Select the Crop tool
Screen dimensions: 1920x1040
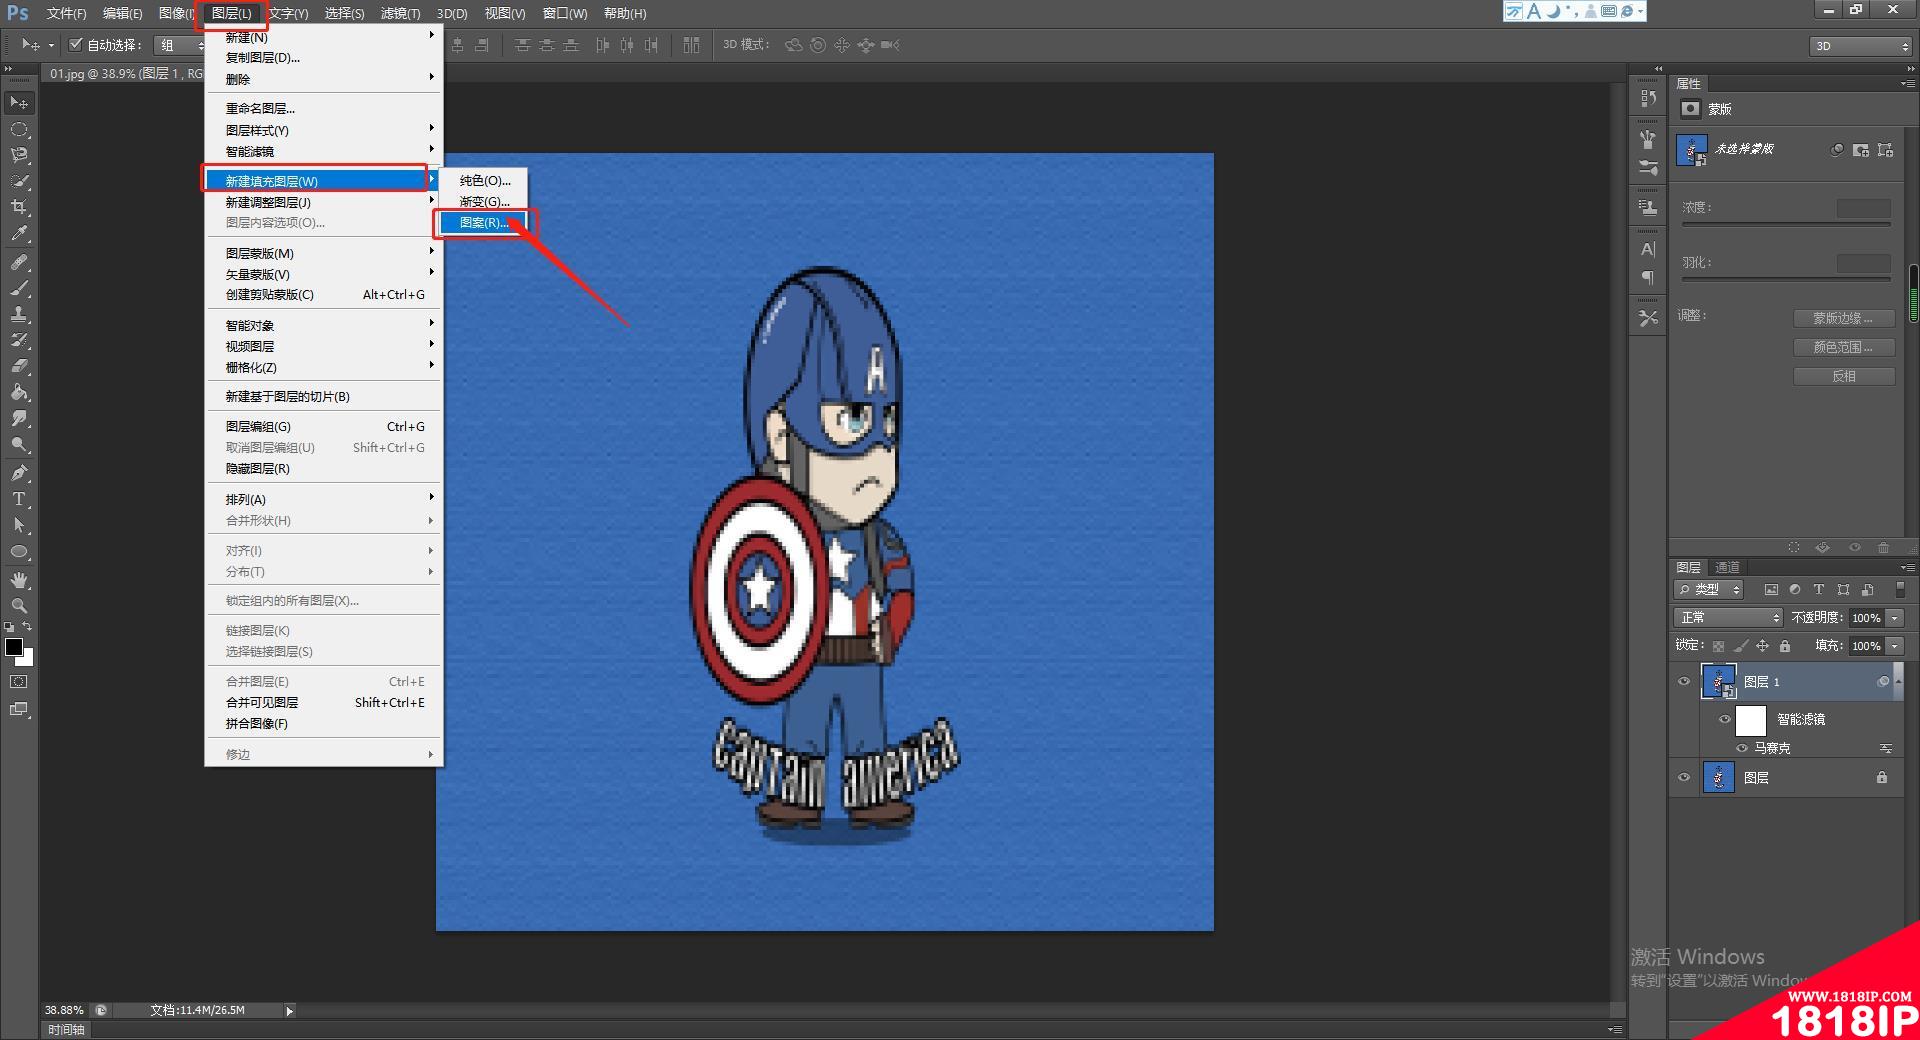19,207
